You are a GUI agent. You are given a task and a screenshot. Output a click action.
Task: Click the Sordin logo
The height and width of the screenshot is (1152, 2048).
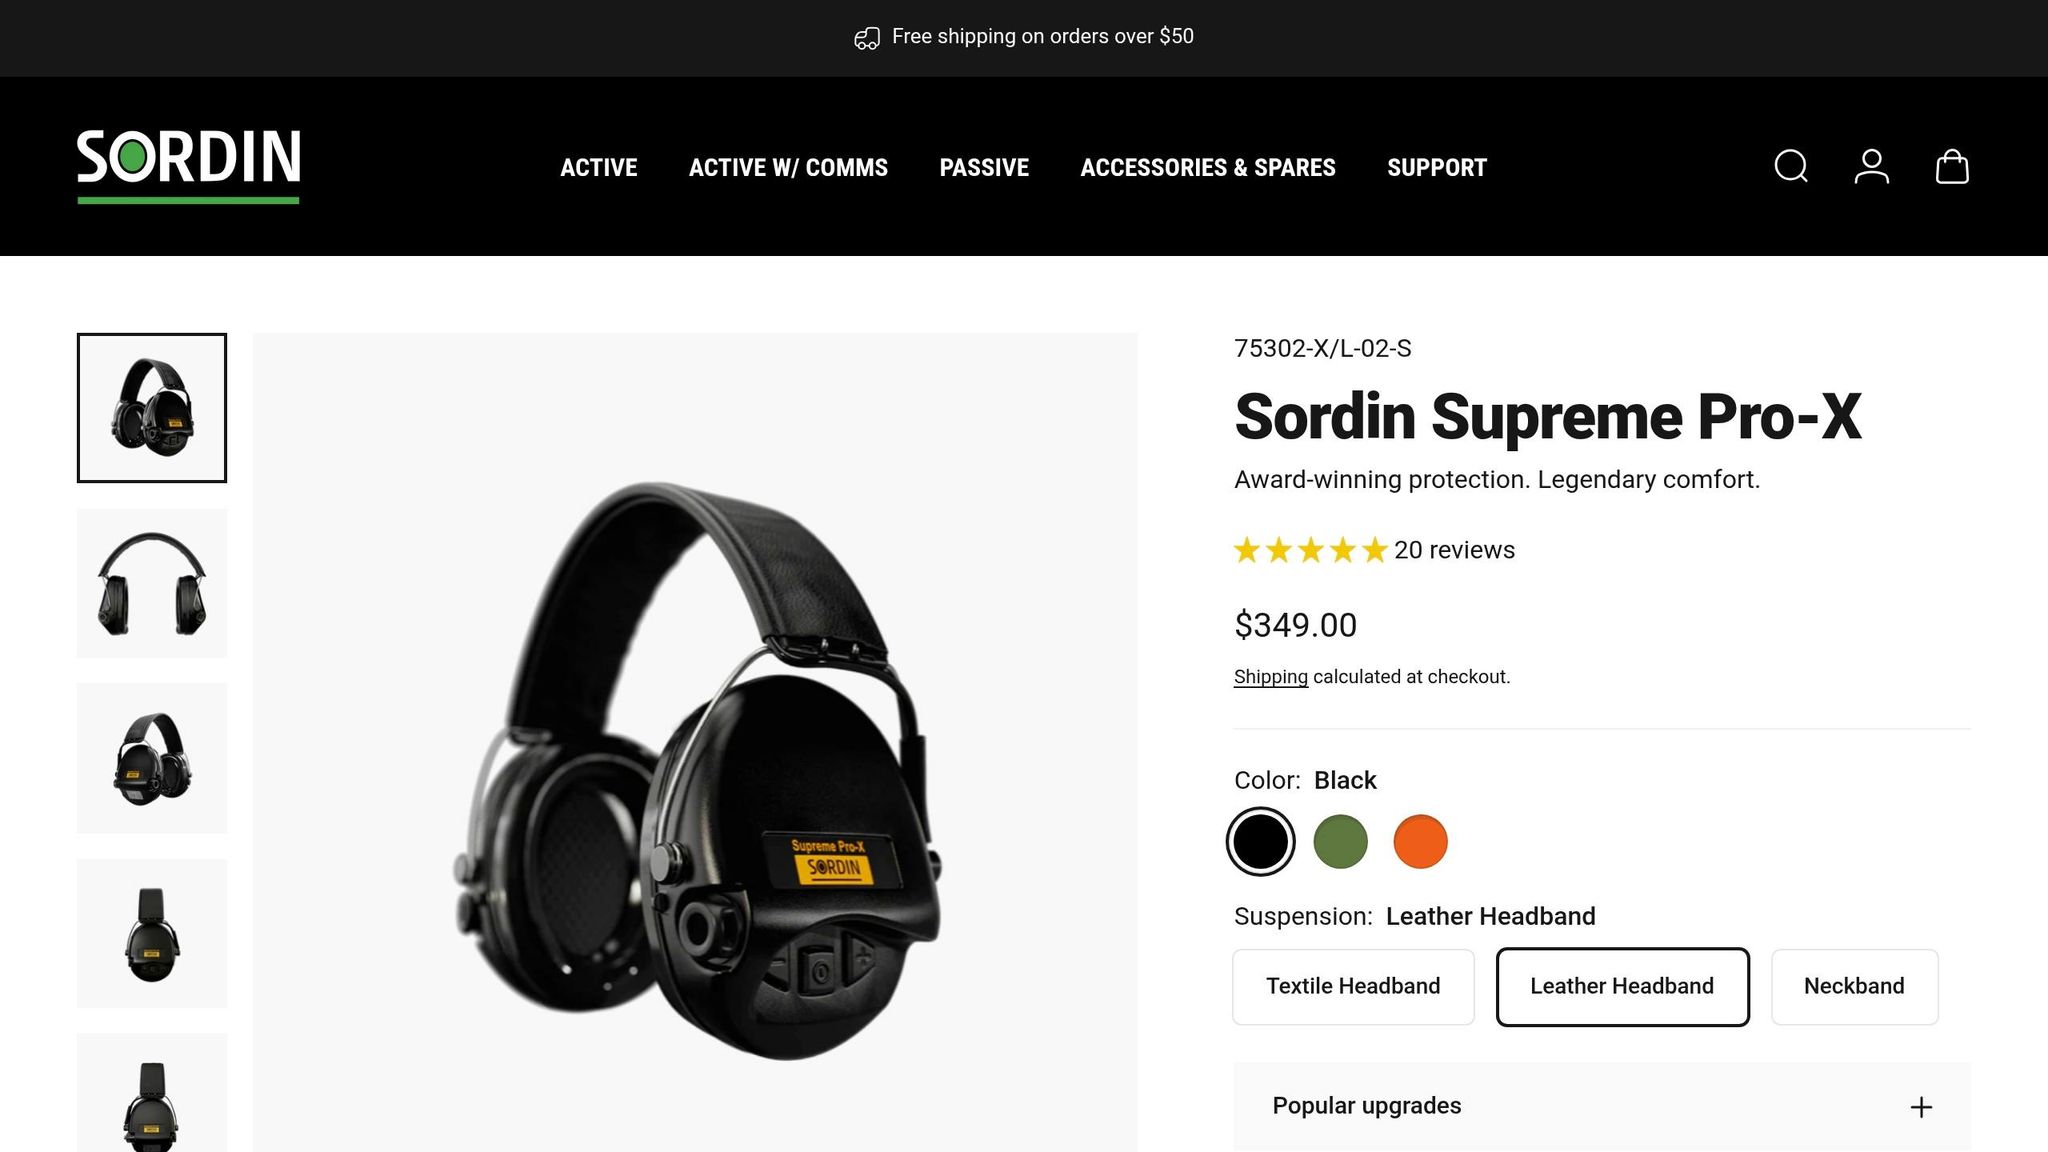tap(189, 166)
